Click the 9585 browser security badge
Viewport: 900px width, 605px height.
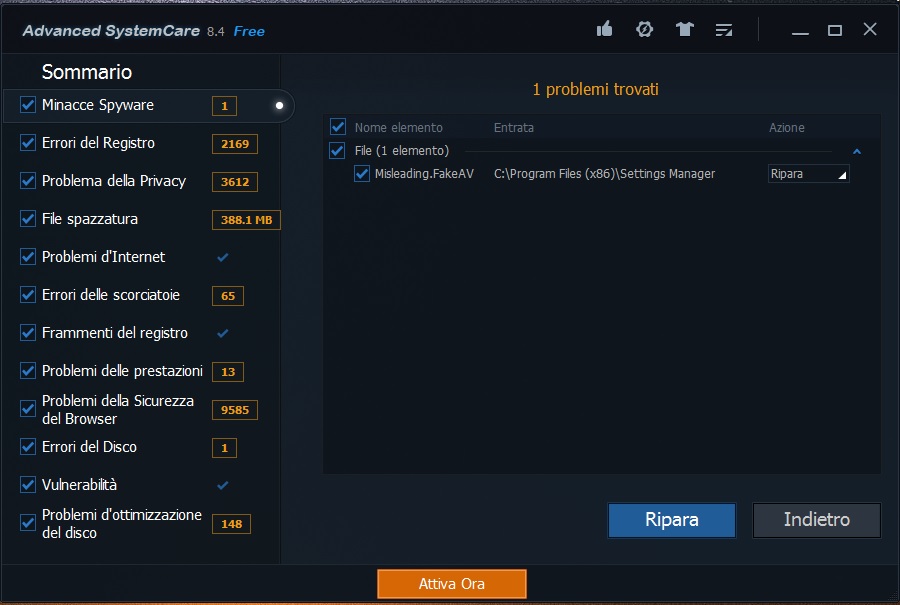pyautogui.click(x=235, y=410)
